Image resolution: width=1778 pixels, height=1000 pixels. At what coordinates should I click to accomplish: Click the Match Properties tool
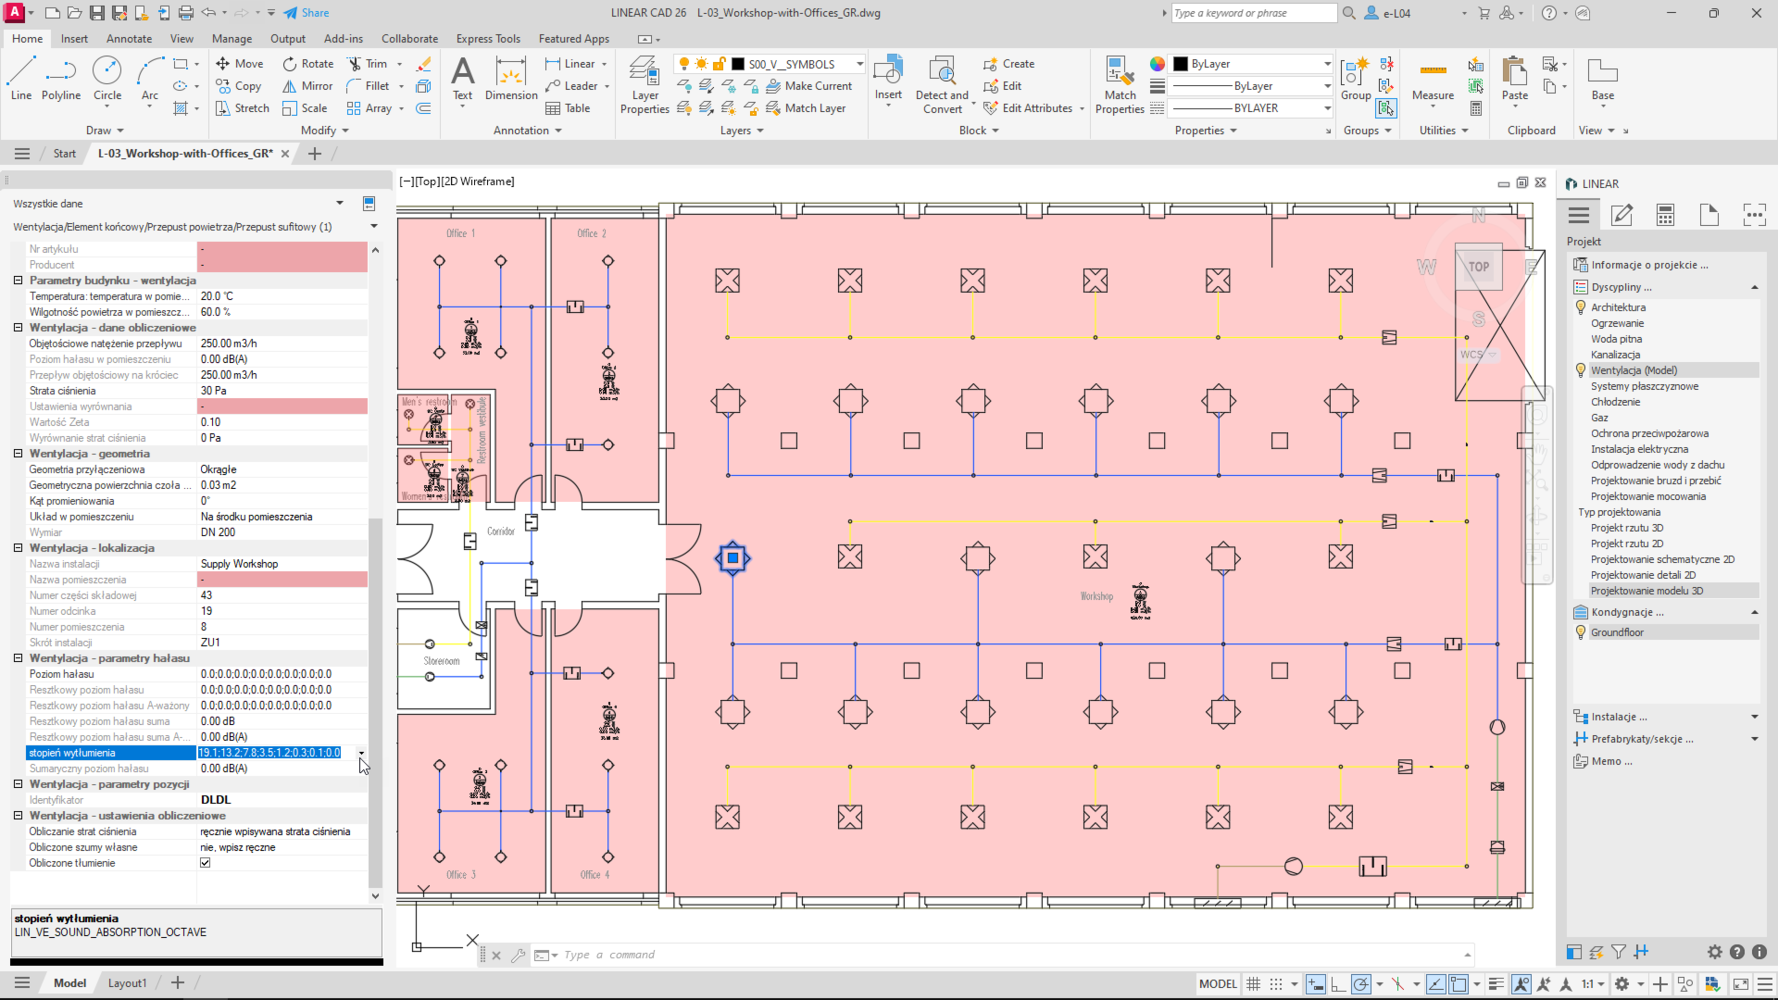coord(1119,85)
